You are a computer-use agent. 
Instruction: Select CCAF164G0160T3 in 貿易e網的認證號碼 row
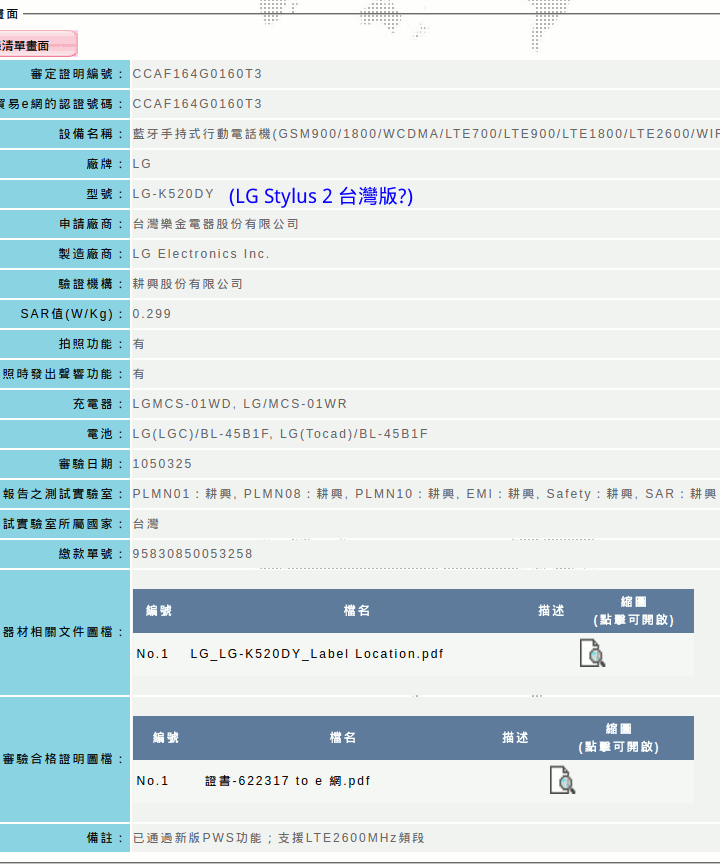tap(197, 104)
